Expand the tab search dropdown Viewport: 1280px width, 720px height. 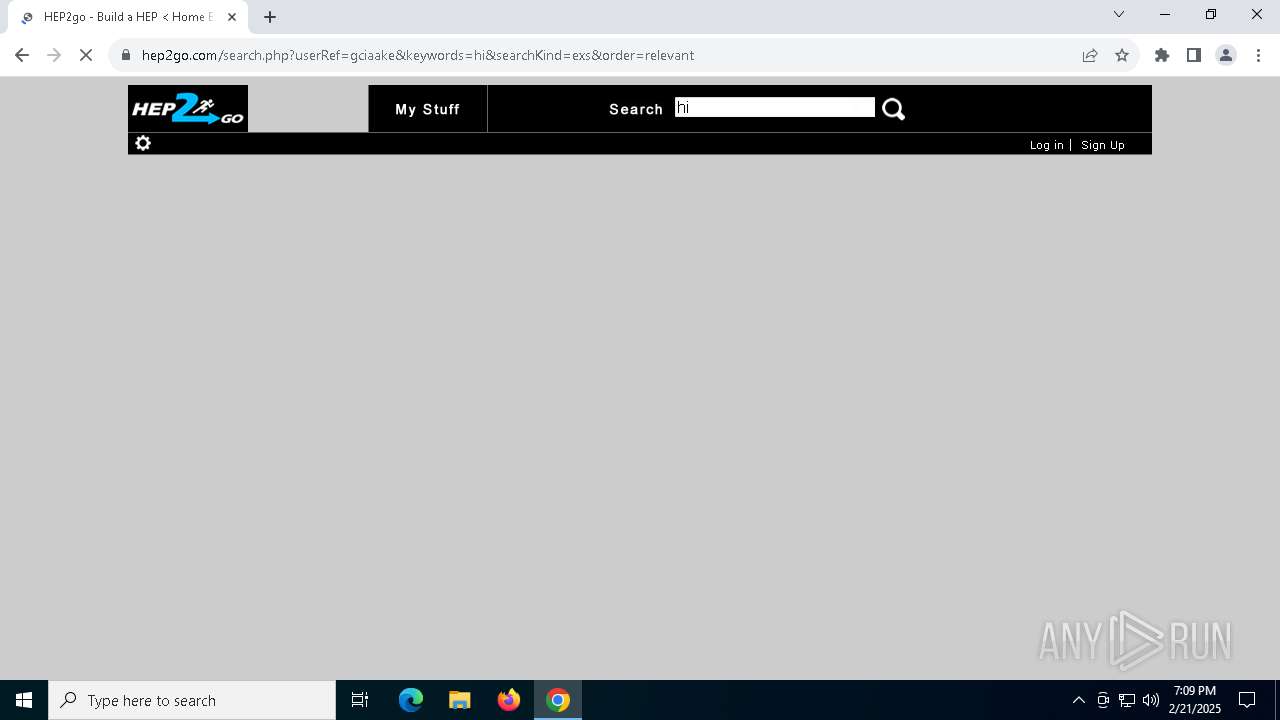click(1119, 14)
